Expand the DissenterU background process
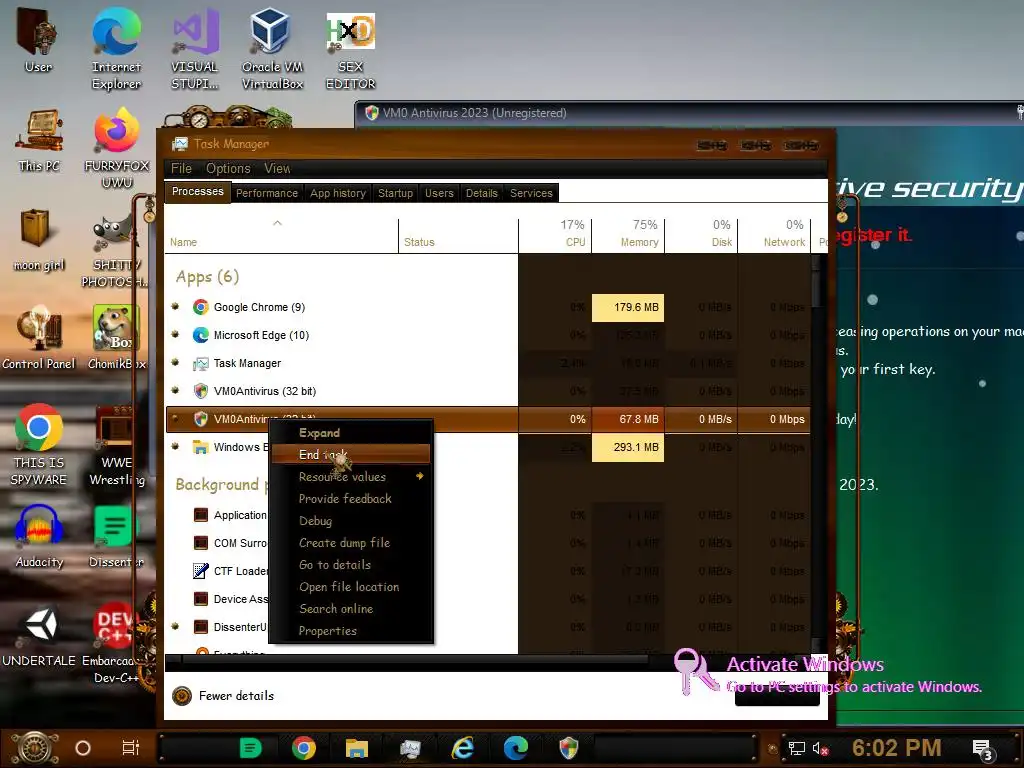Screen dimensions: 1024x768 coord(175,626)
